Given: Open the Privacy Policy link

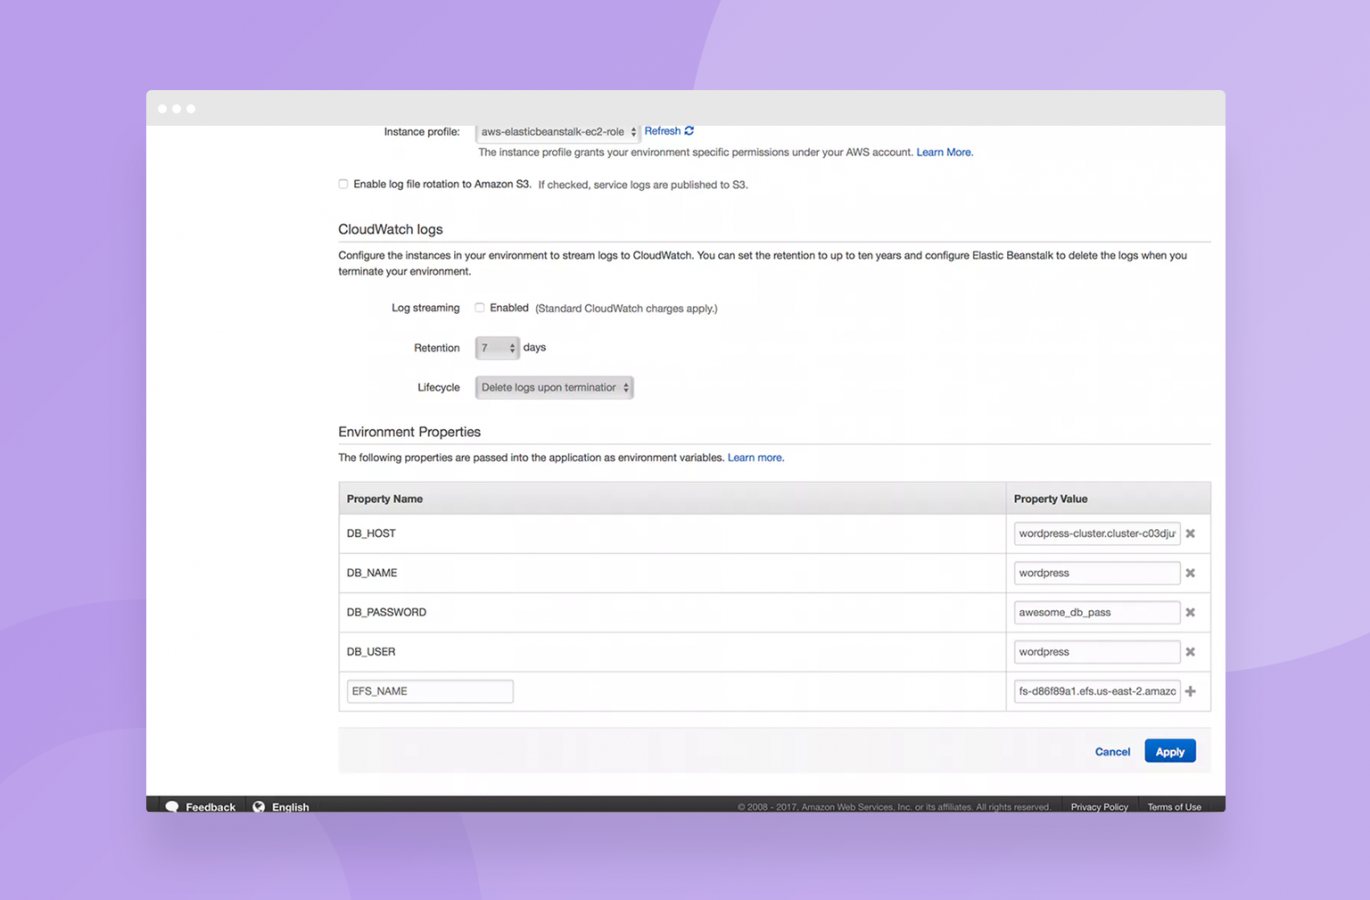Looking at the screenshot, I should [x=1099, y=807].
